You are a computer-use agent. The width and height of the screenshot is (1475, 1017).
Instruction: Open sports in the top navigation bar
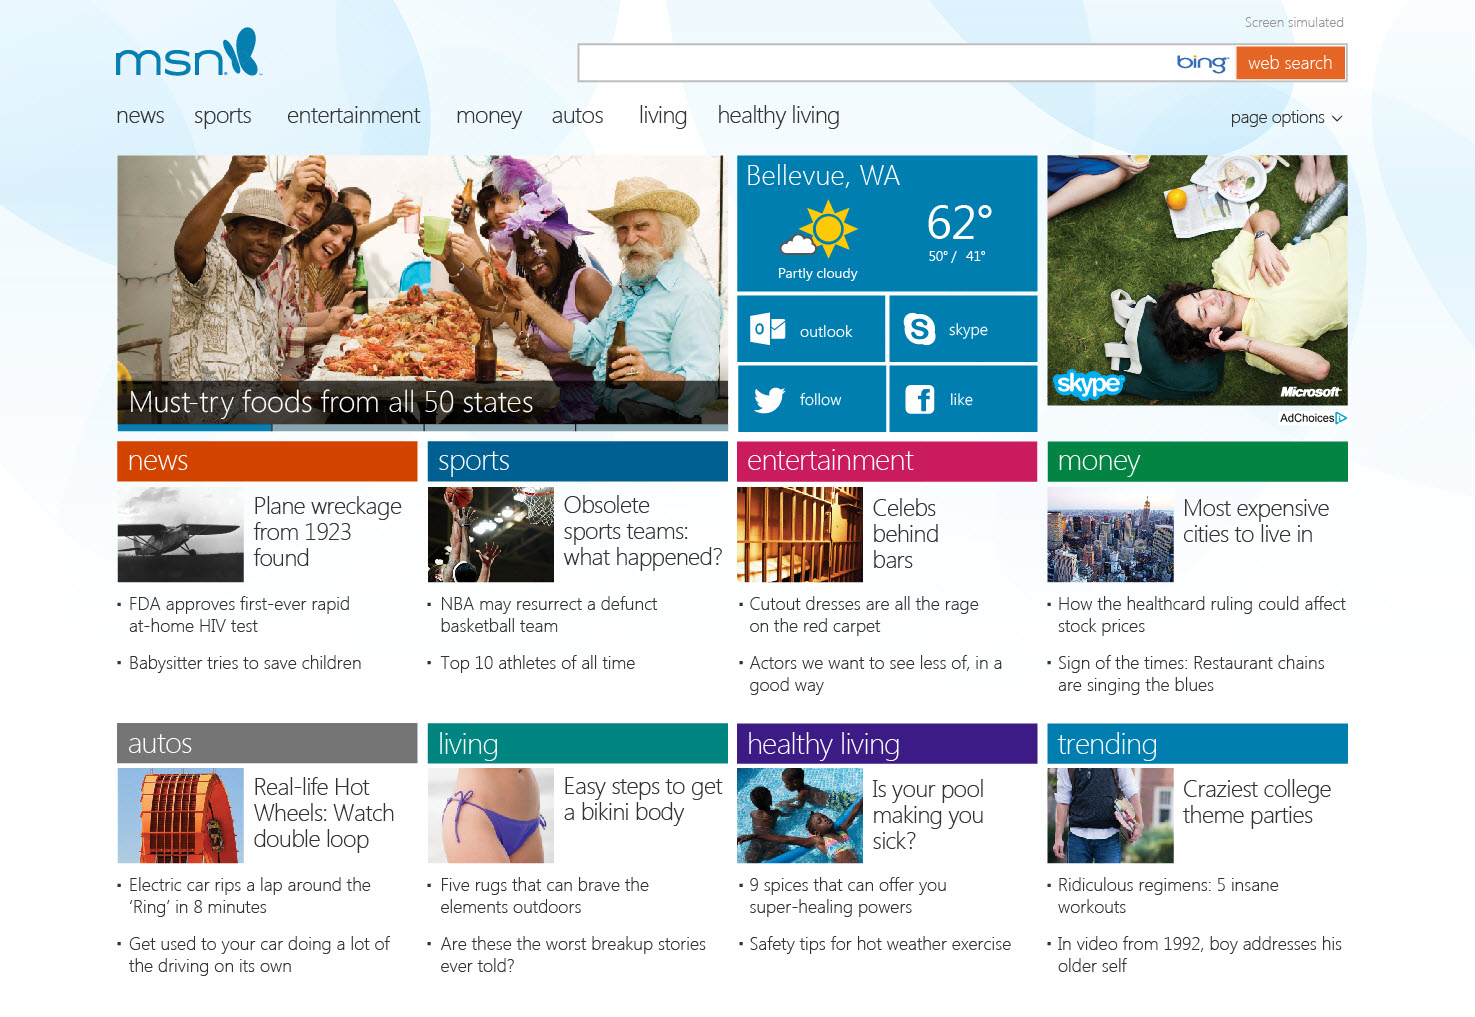[223, 116]
